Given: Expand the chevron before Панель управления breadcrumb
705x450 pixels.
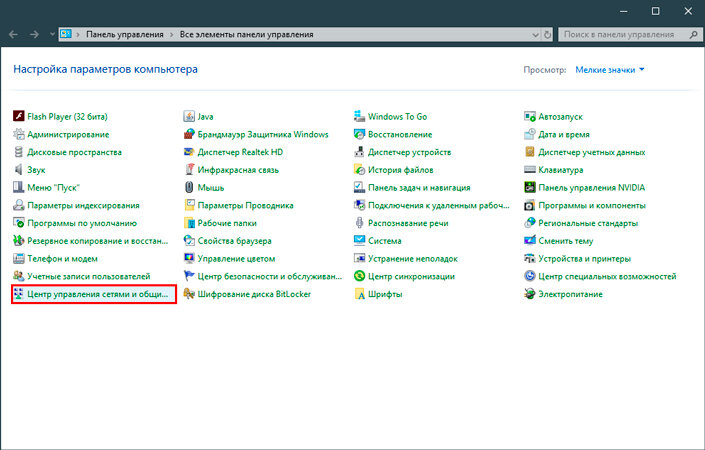Looking at the screenshot, I should tap(78, 35).
